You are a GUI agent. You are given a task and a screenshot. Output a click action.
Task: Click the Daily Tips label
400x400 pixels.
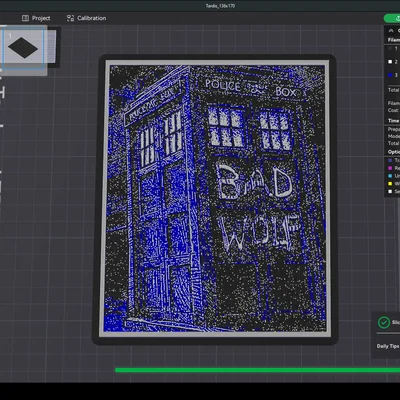(388, 346)
